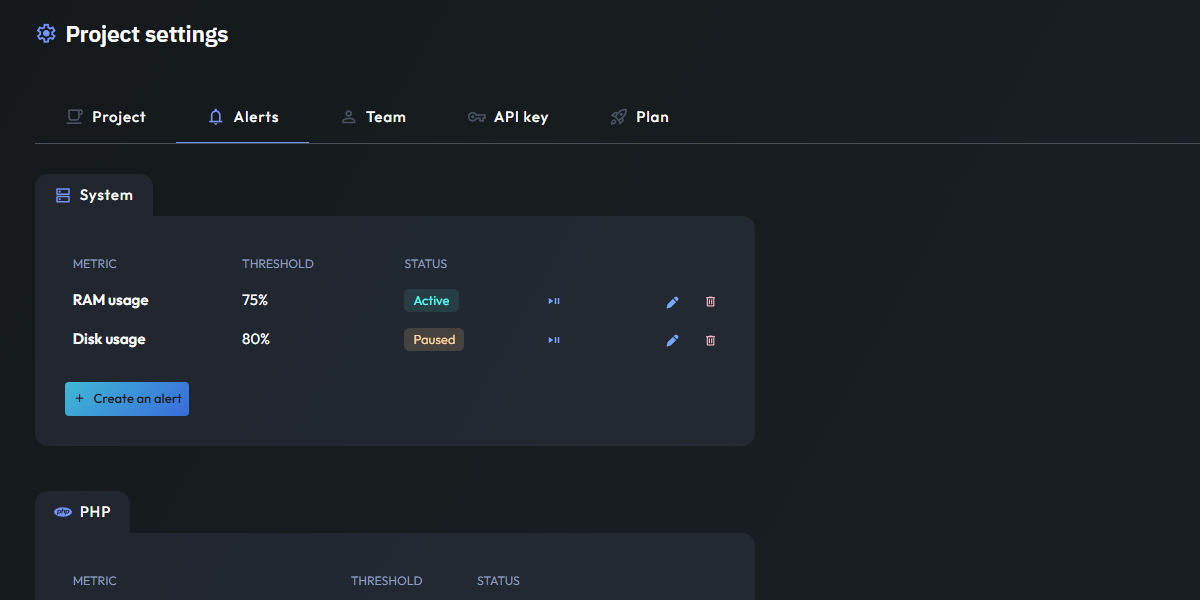Go to the API key tab

[x=508, y=117]
